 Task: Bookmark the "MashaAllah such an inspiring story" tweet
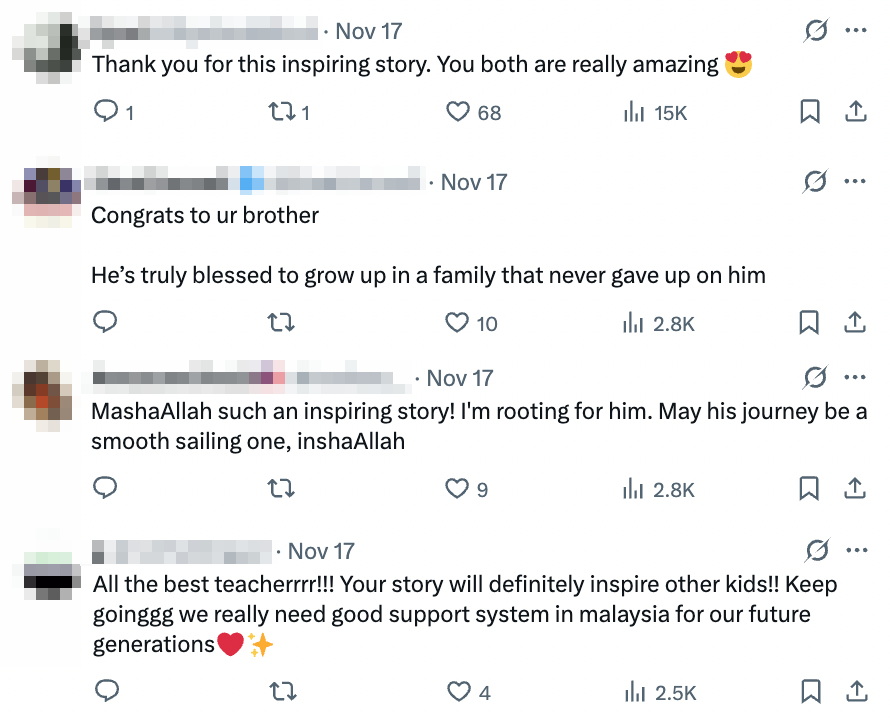pyautogui.click(x=810, y=488)
